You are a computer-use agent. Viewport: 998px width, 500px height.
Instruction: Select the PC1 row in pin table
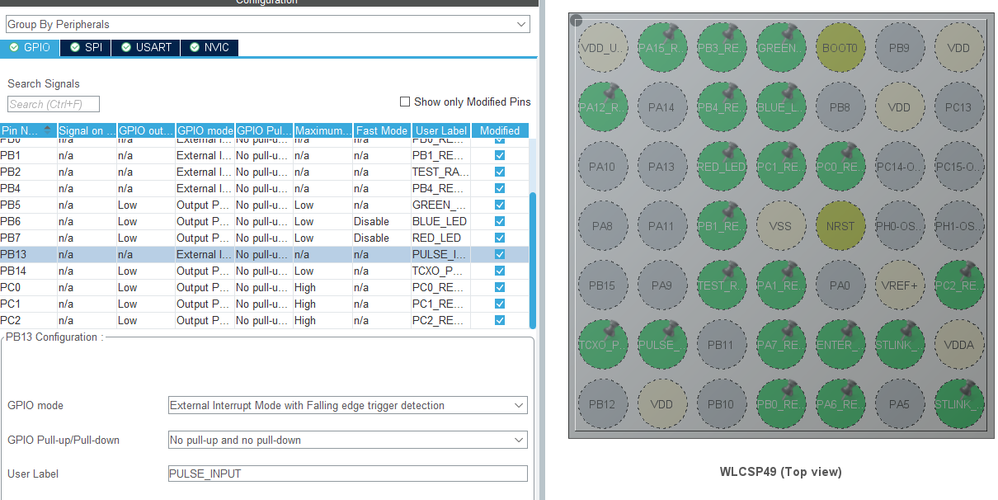264,304
